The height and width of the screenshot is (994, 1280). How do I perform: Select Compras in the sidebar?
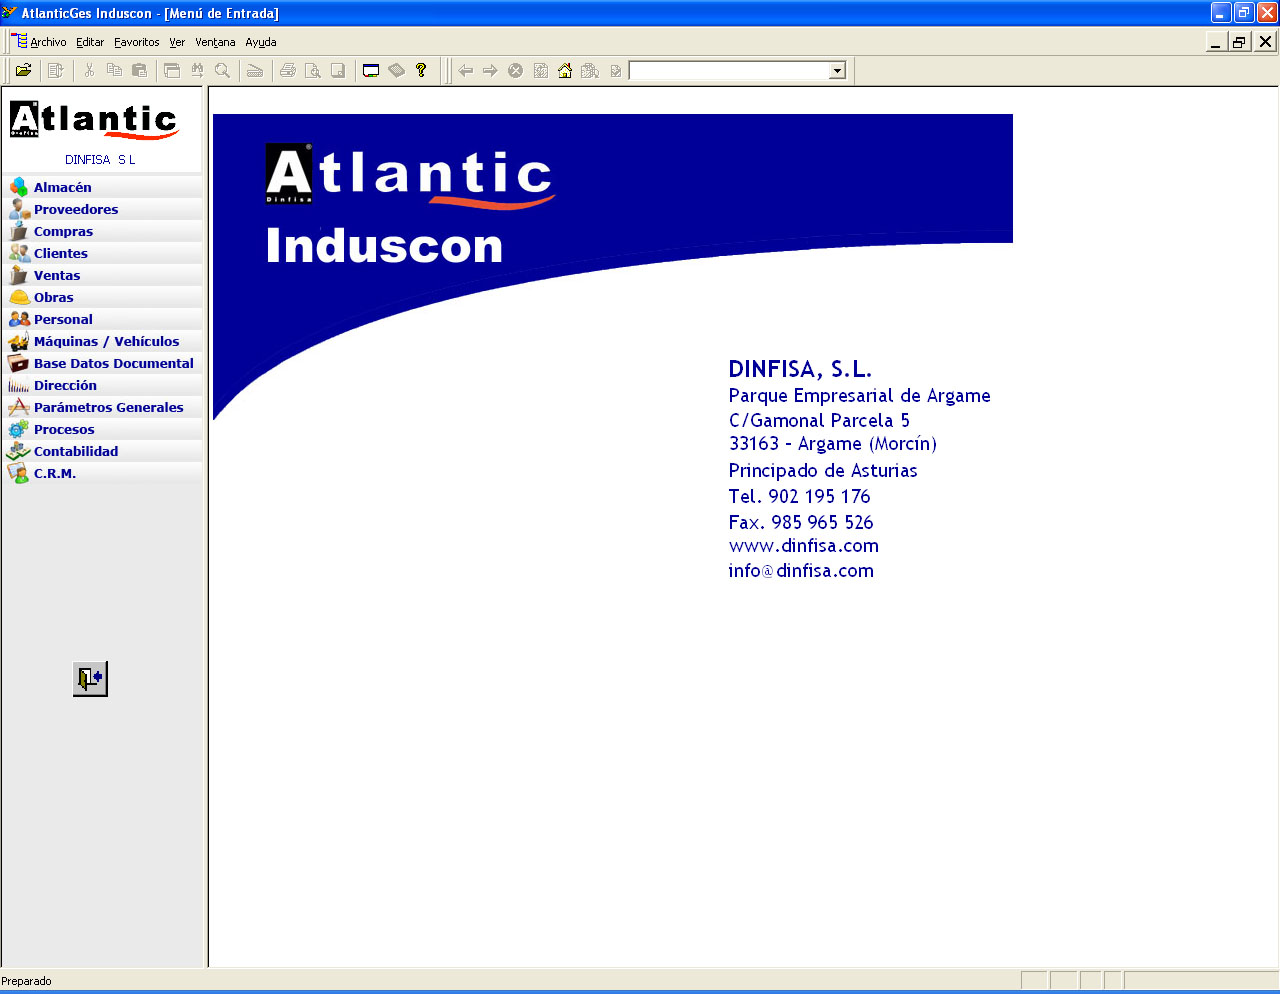102,231
